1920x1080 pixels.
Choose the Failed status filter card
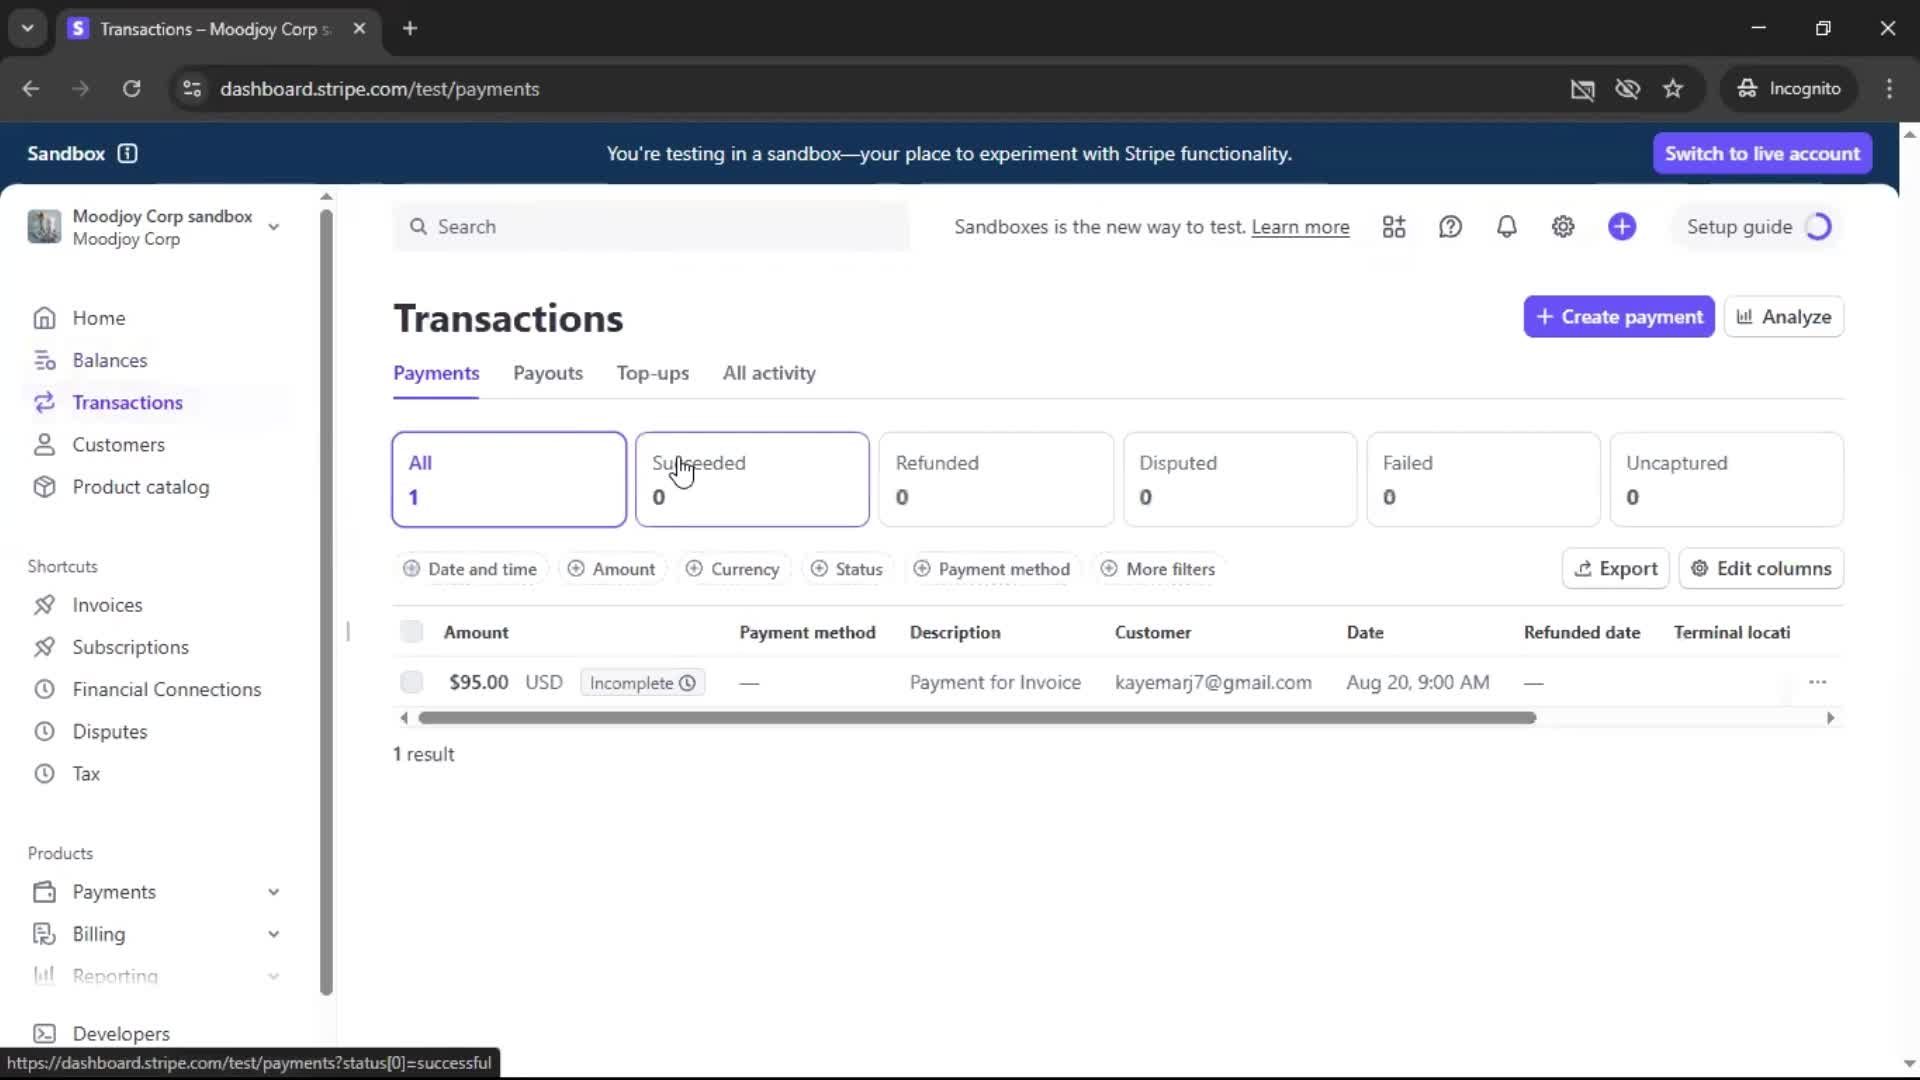[1483, 479]
